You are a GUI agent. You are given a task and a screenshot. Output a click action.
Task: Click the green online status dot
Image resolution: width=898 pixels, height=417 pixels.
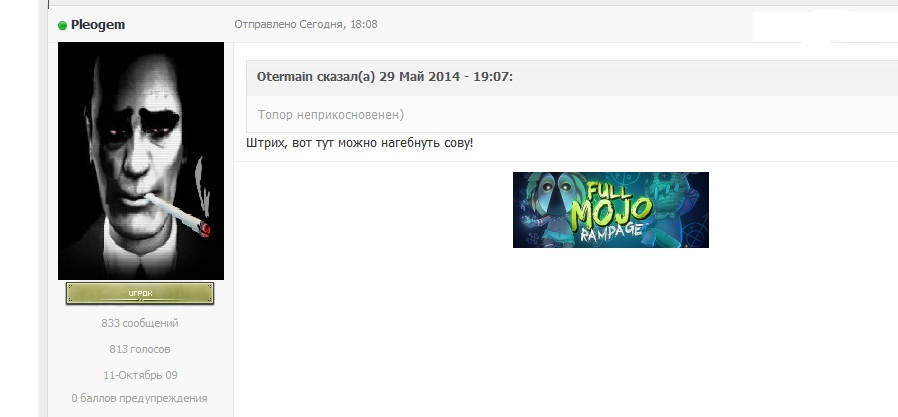point(62,25)
